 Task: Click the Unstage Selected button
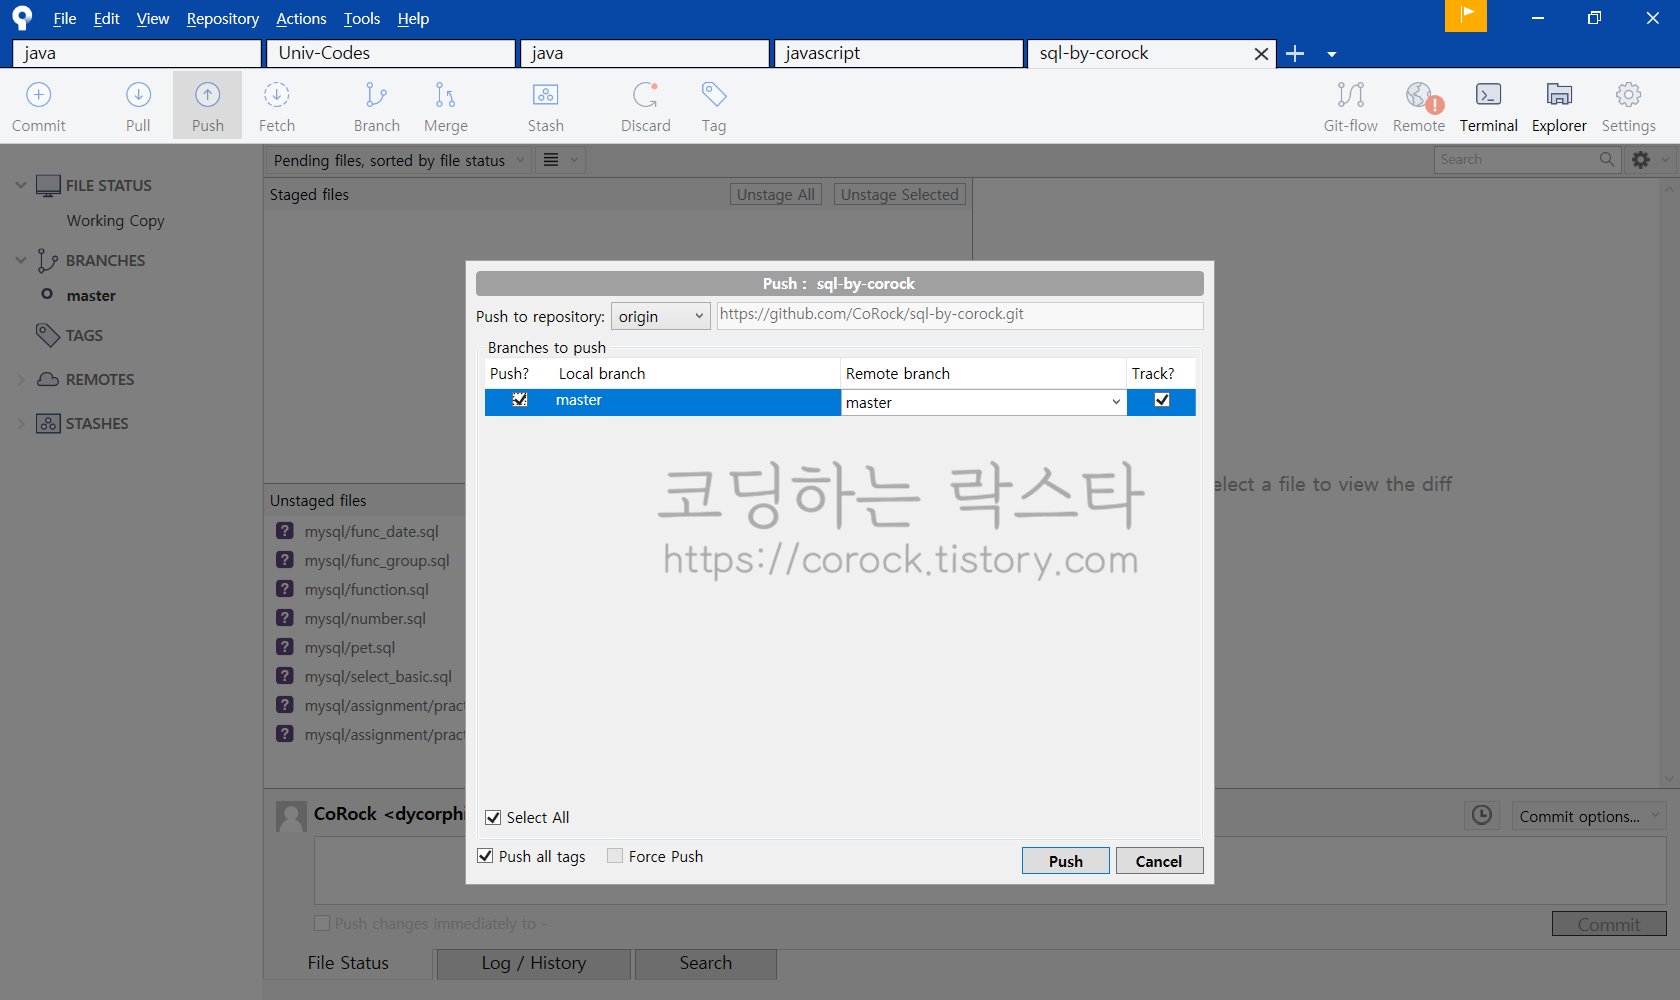pos(900,194)
